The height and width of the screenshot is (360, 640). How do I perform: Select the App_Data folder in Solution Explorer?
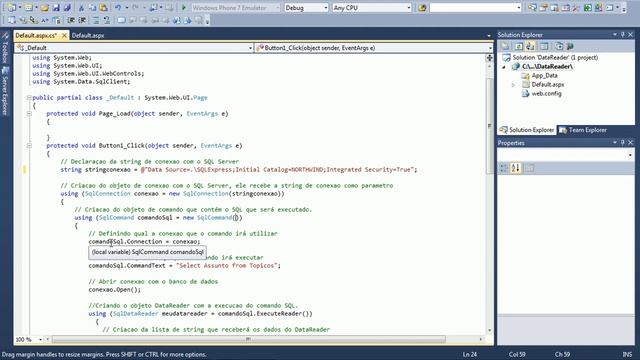click(544, 76)
